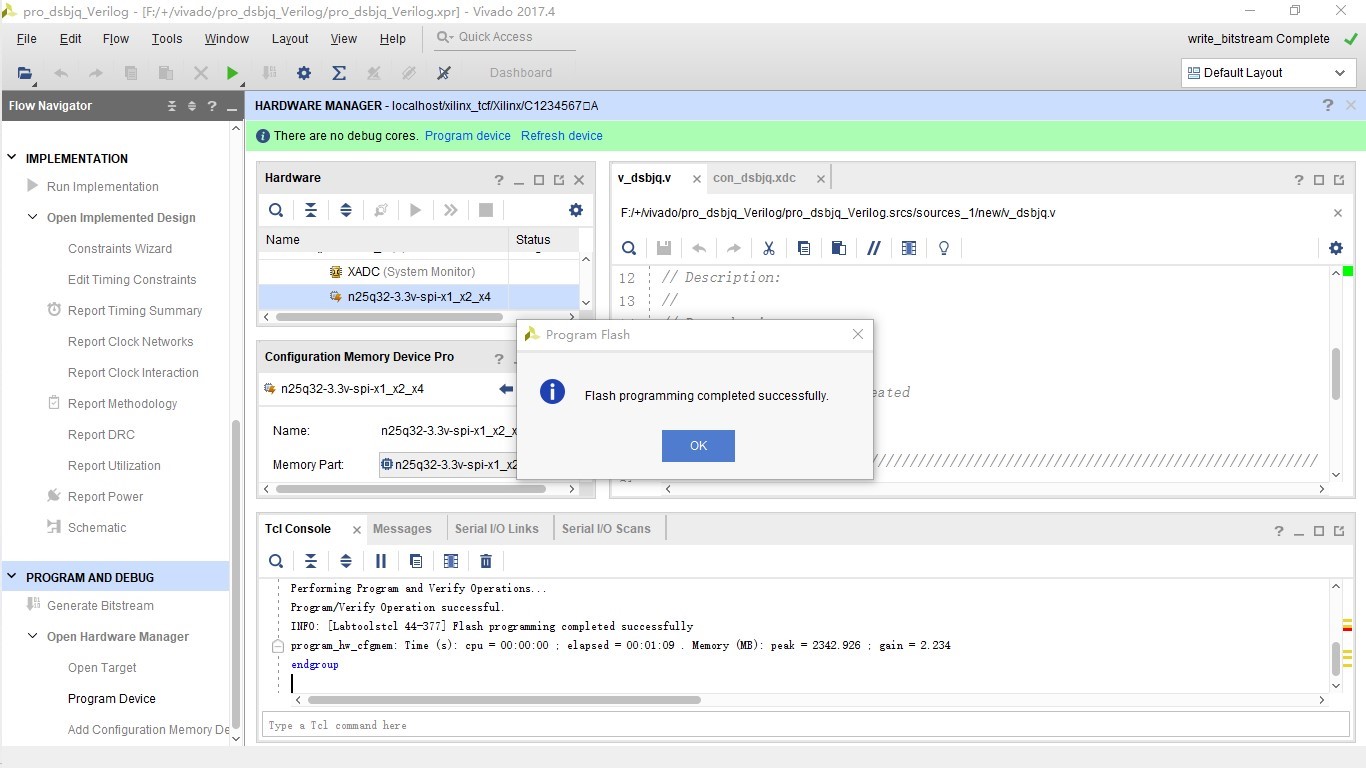This screenshot has width=1366, height=768.
Task: Click Open Target under Hardware Manager
Action: (x=102, y=668)
